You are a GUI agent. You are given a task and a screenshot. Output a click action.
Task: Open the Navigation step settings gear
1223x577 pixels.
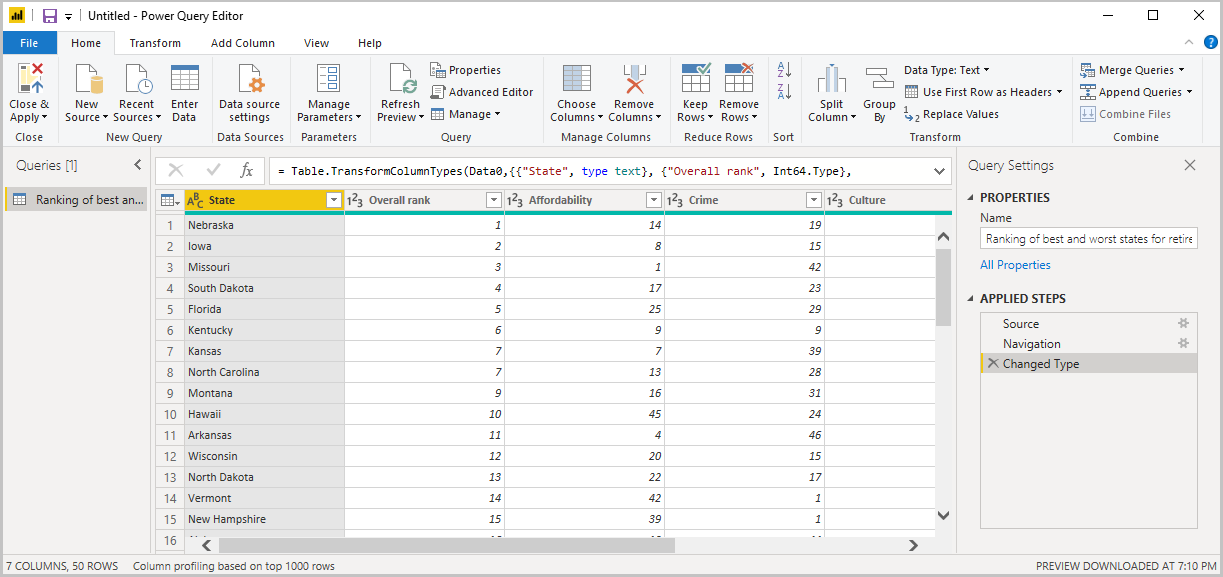pos(1183,343)
